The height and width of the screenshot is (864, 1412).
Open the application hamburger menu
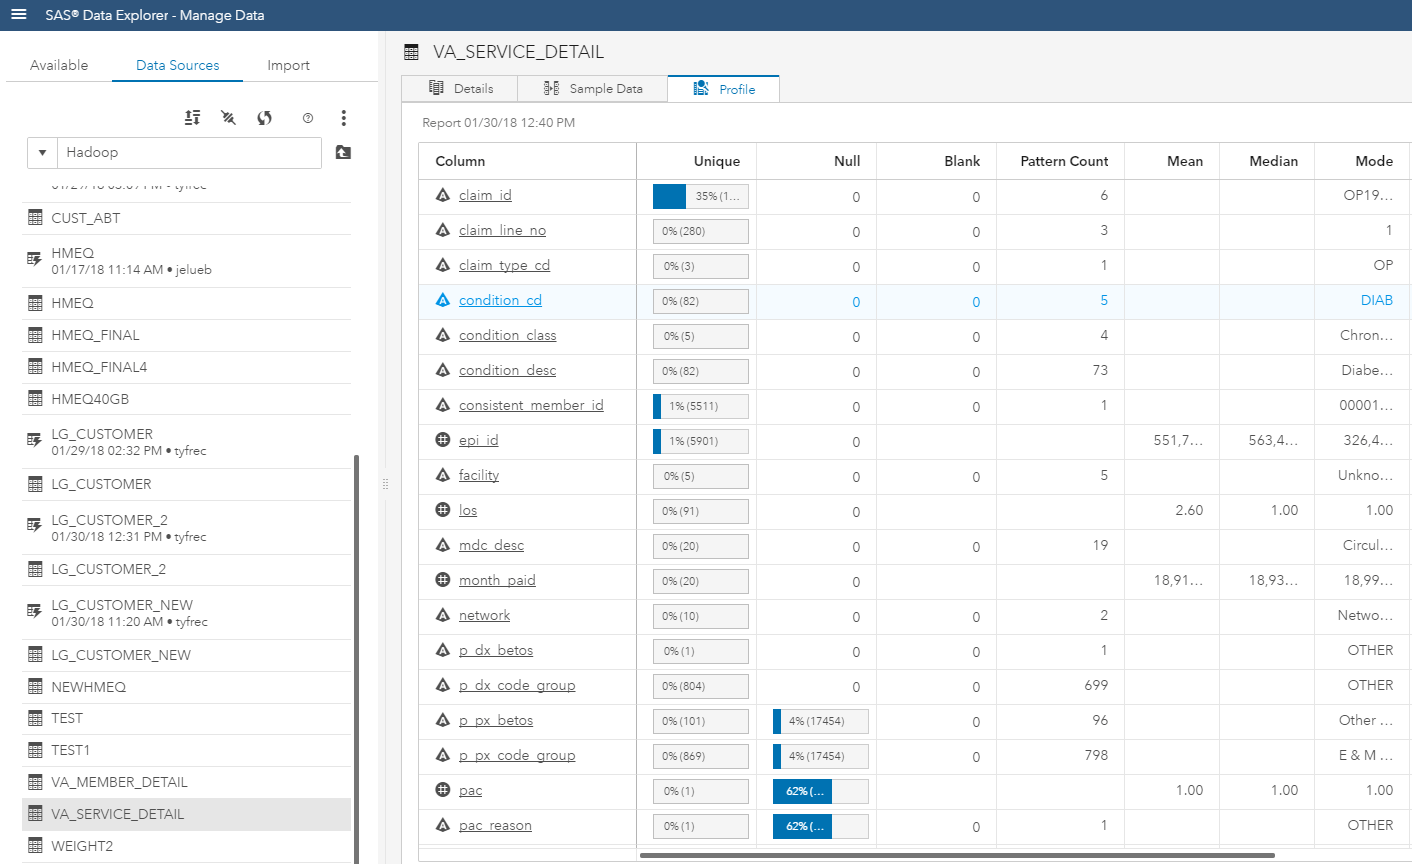[17, 15]
